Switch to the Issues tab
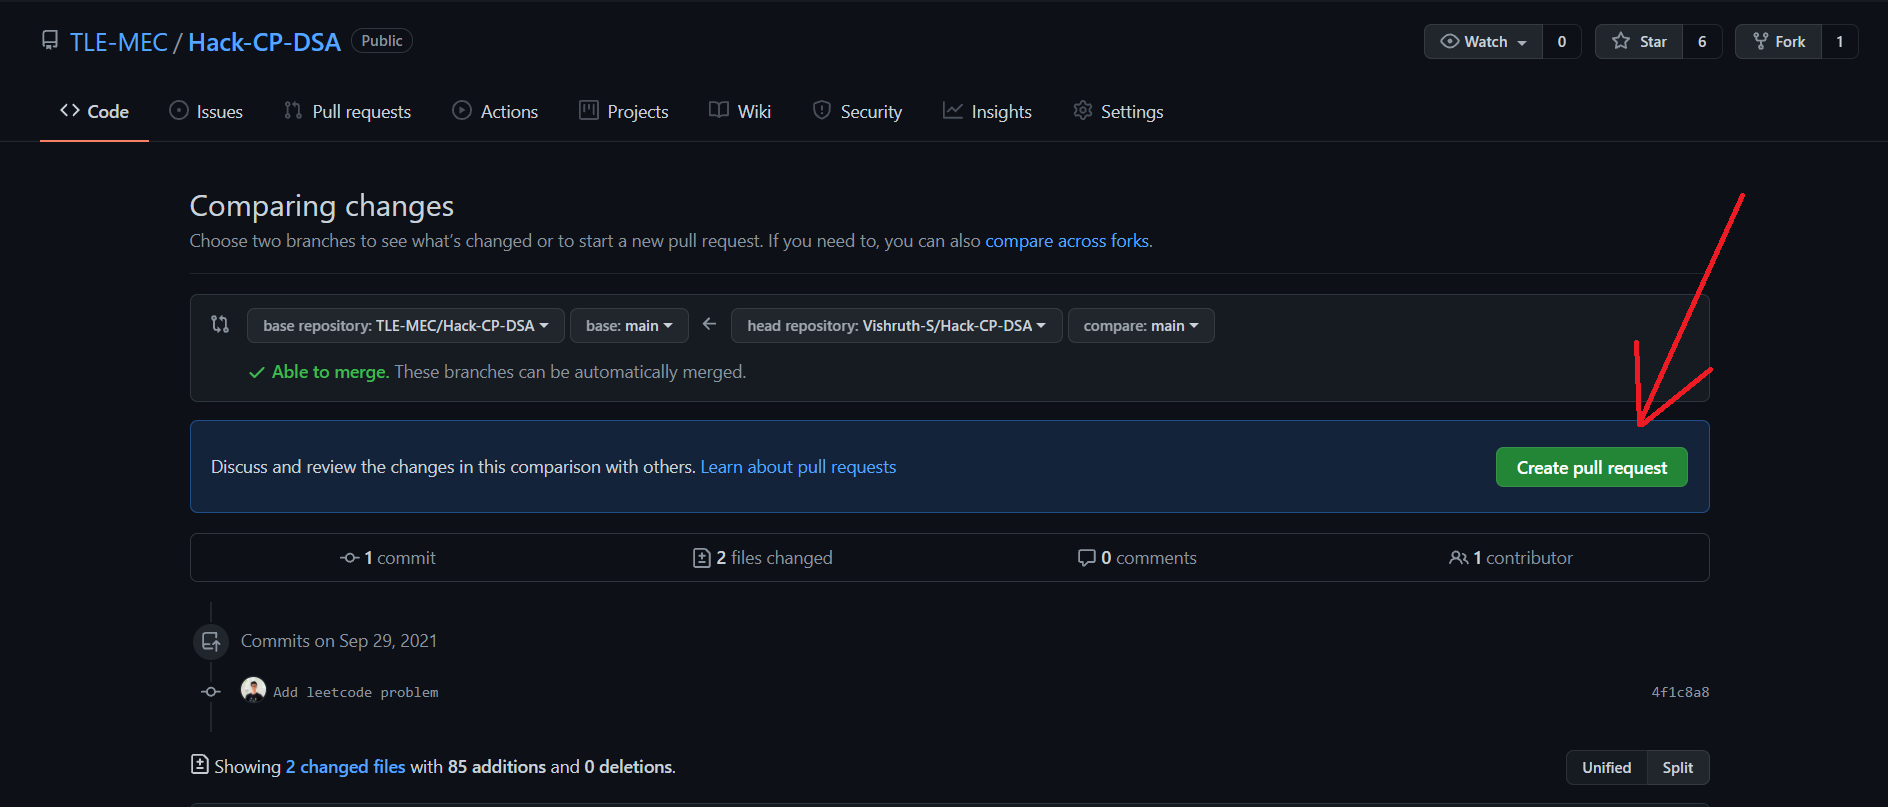Screen dimensions: 1888x807 point(206,111)
